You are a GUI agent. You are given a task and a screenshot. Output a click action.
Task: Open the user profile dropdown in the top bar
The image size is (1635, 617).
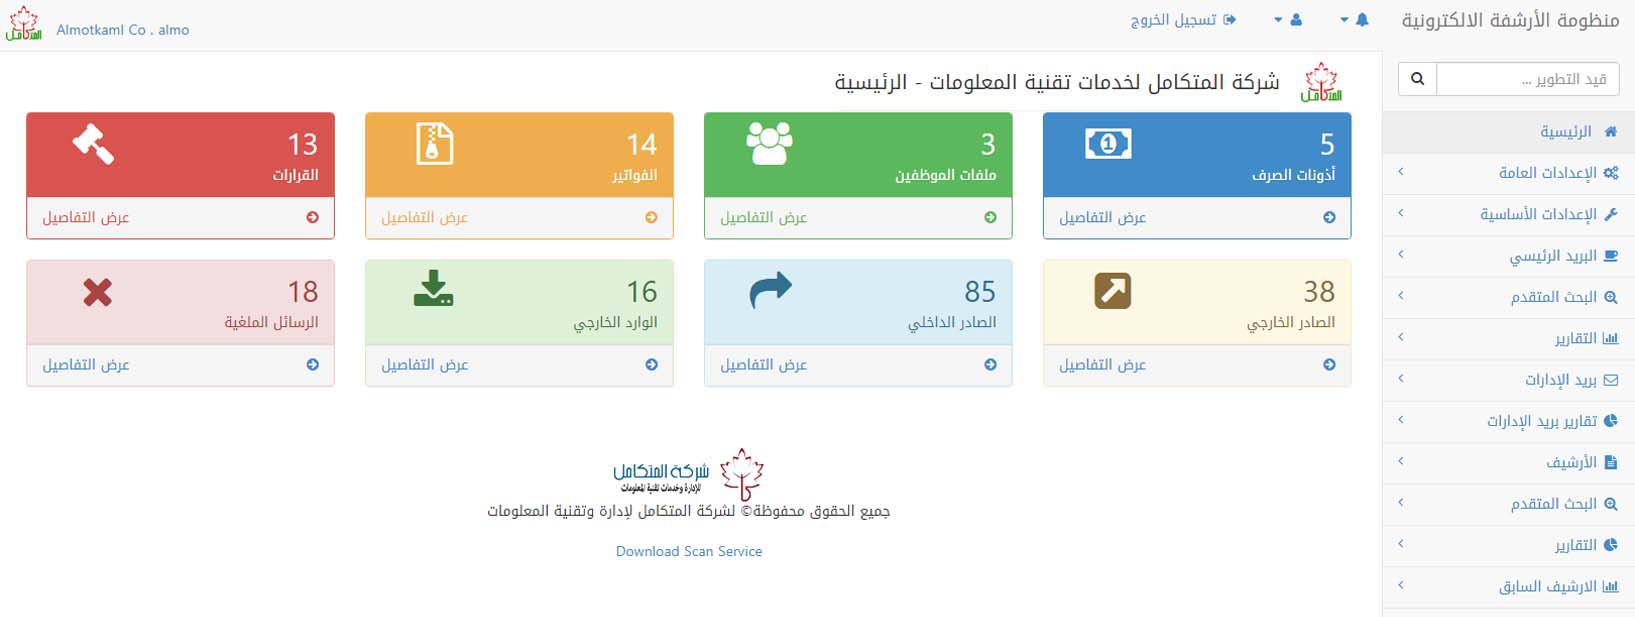pos(1288,20)
